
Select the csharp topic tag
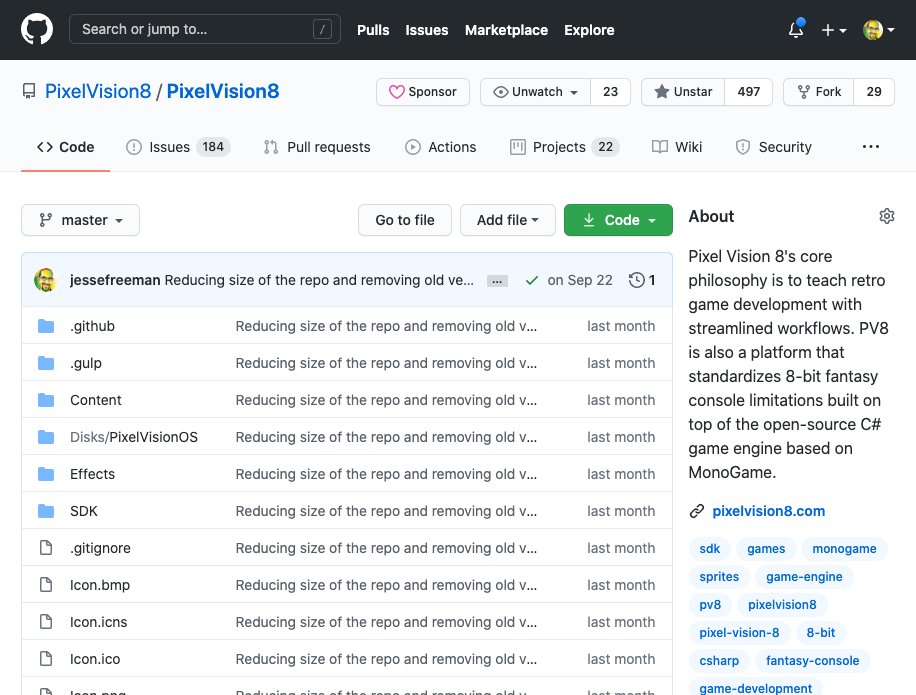tap(719, 661)
